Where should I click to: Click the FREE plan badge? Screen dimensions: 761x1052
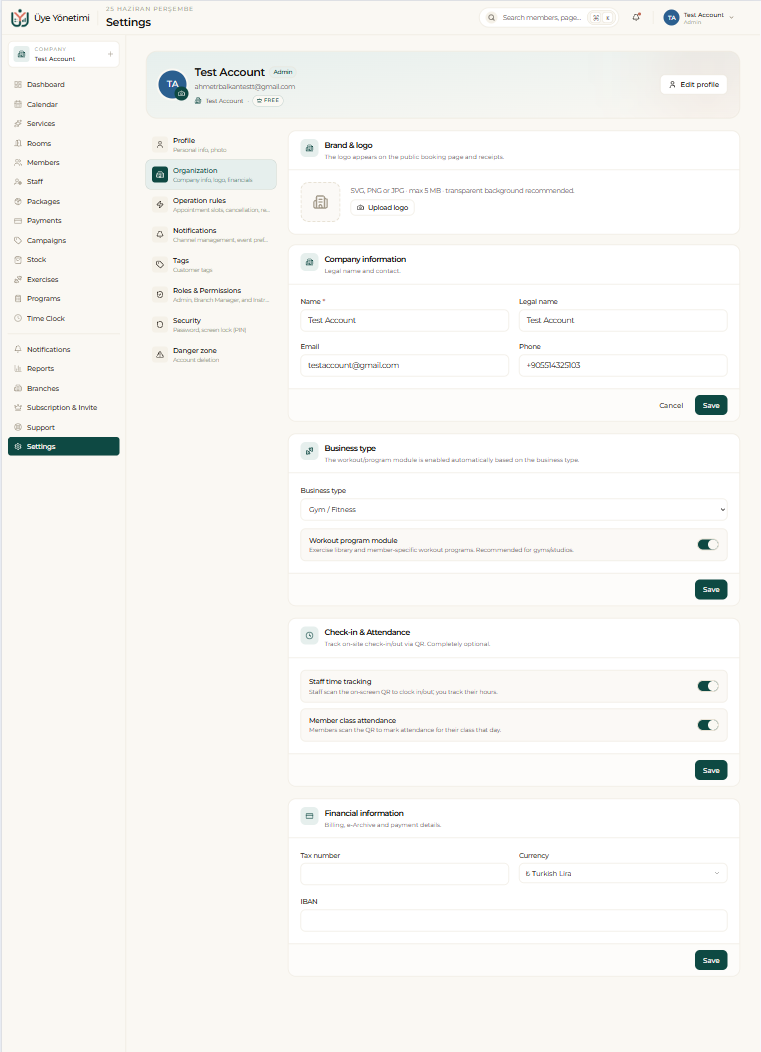268,101
